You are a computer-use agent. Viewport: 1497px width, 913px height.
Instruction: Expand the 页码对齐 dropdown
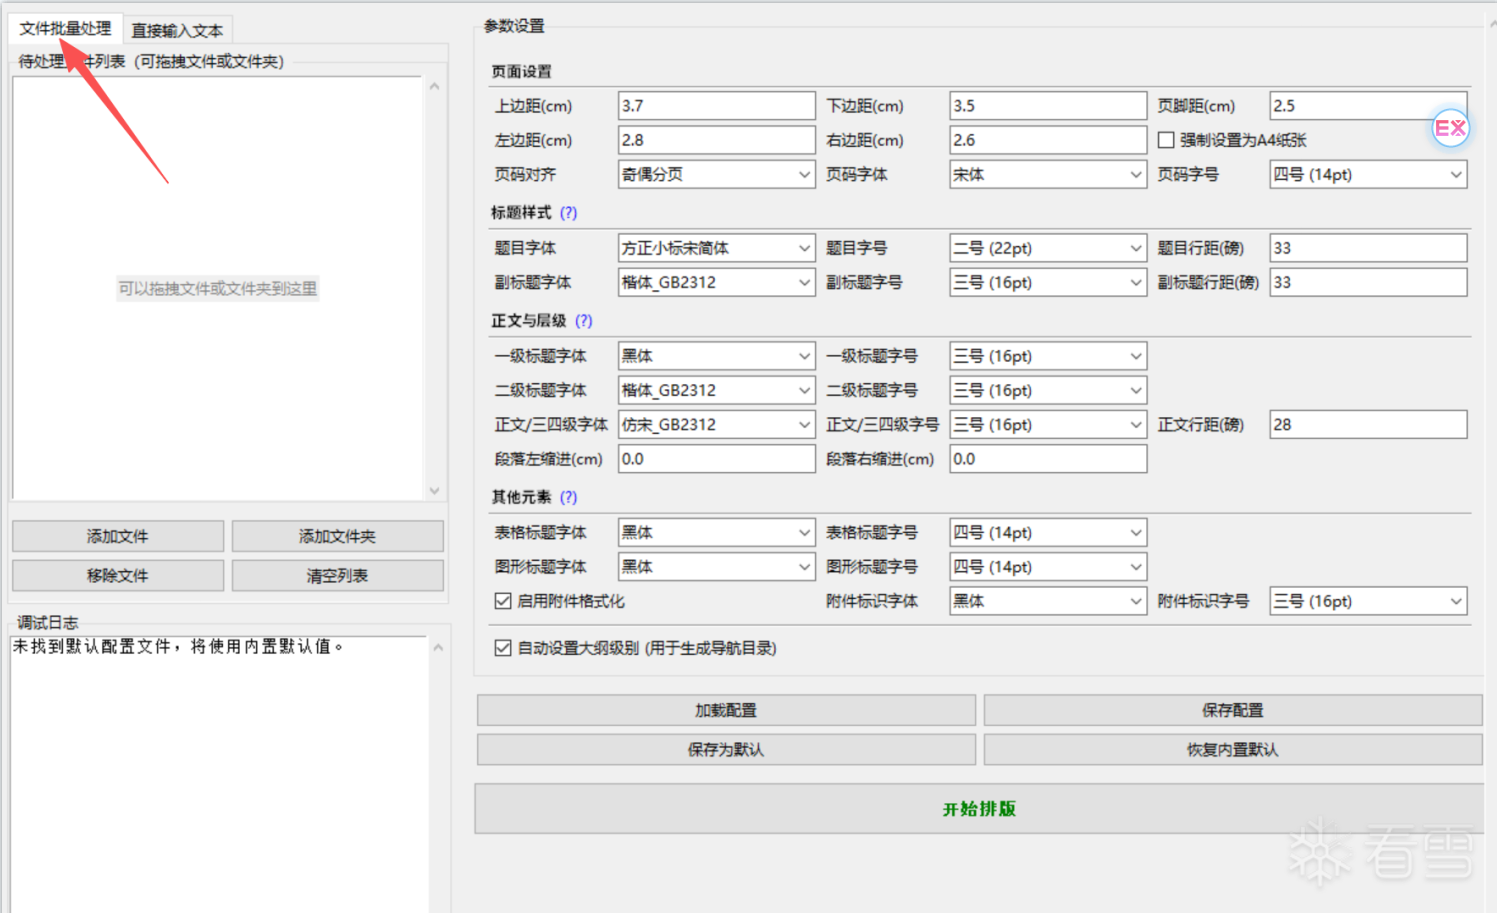716,175
